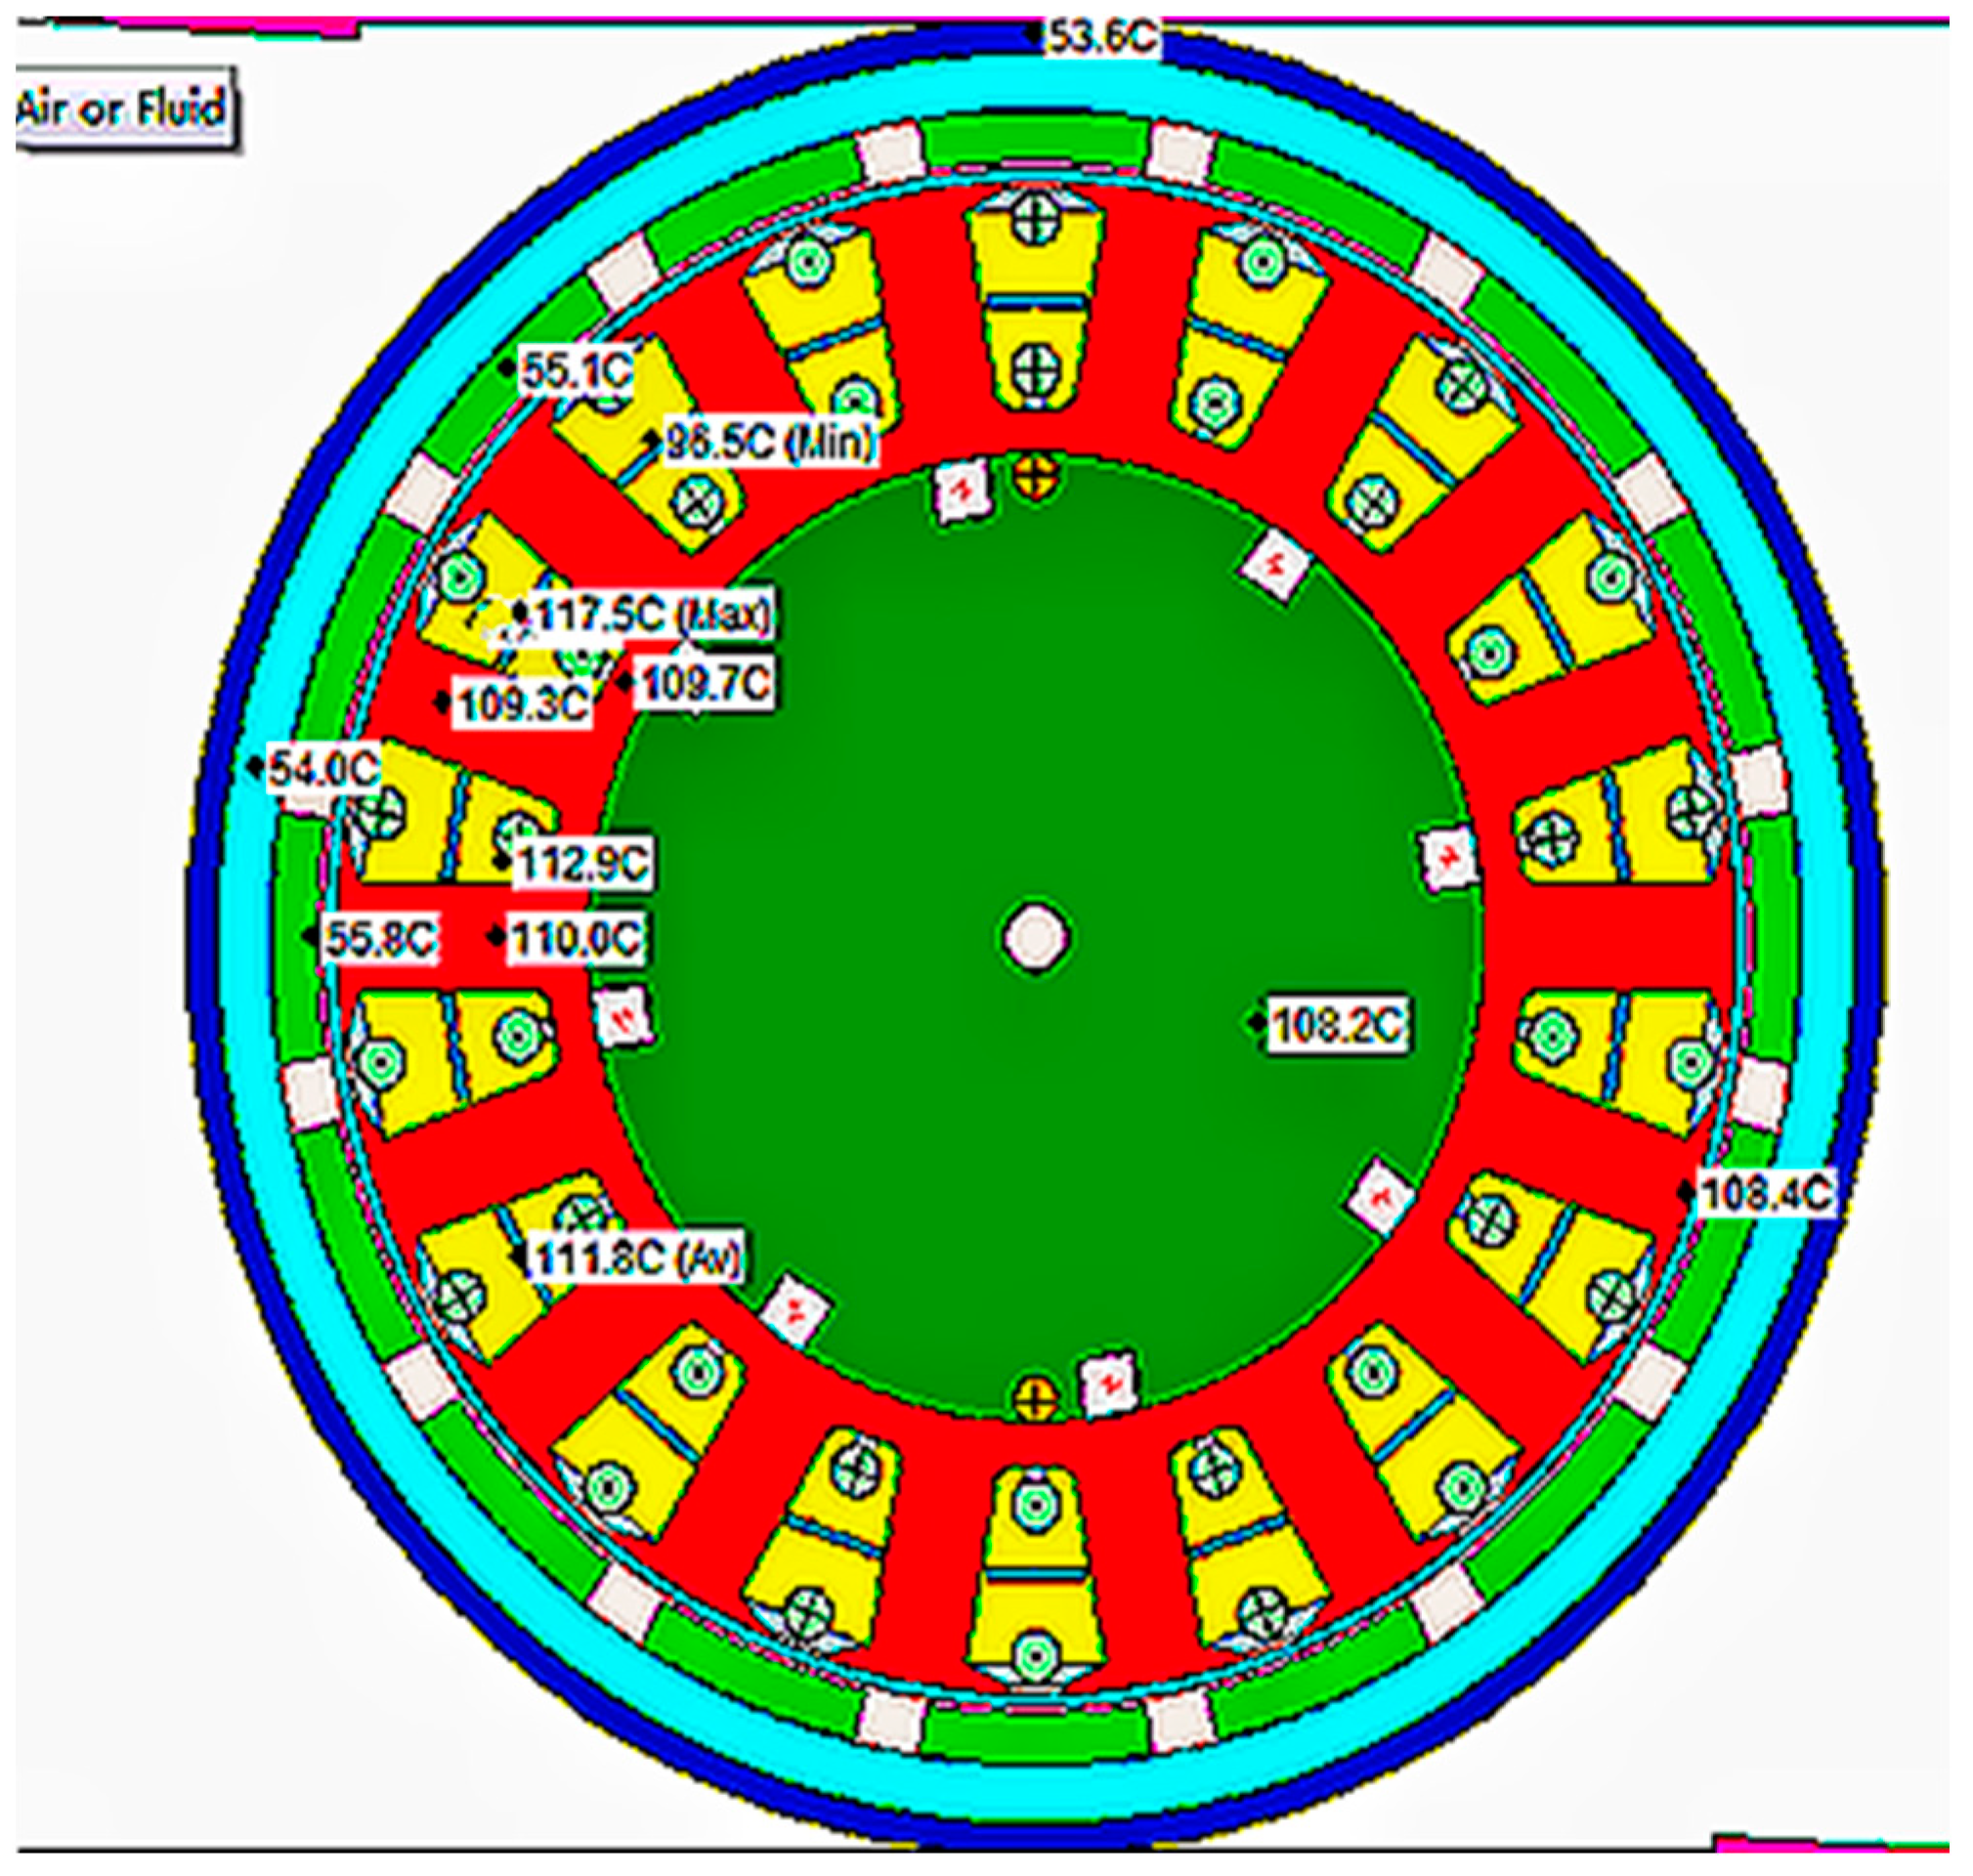1973x1876 pixels.
Task: Select the 117.5C (Max) temperature label
Action: [651, 614]
